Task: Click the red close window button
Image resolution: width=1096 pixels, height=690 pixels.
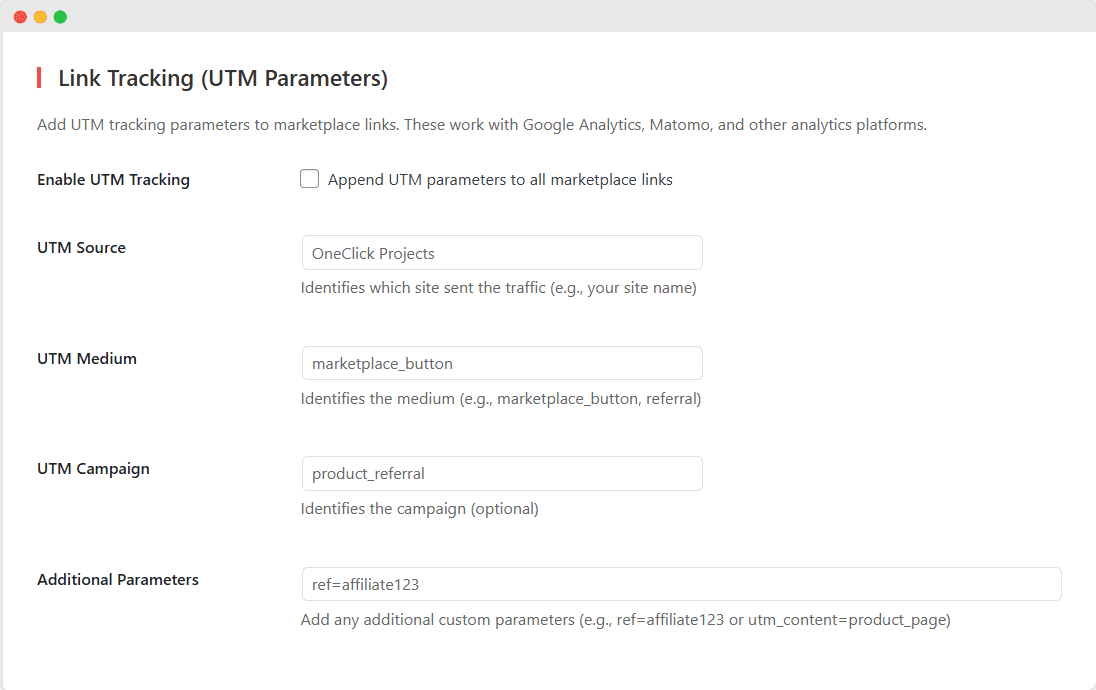Action: click(x=20, y=16)
